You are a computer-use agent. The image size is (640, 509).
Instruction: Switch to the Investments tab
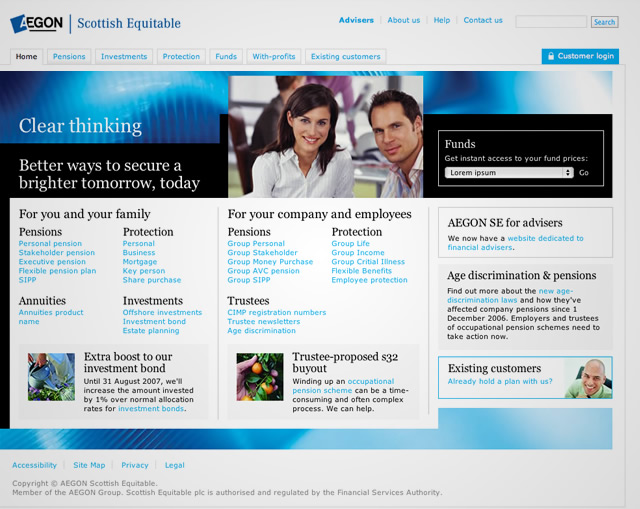[x=124, y=56]
